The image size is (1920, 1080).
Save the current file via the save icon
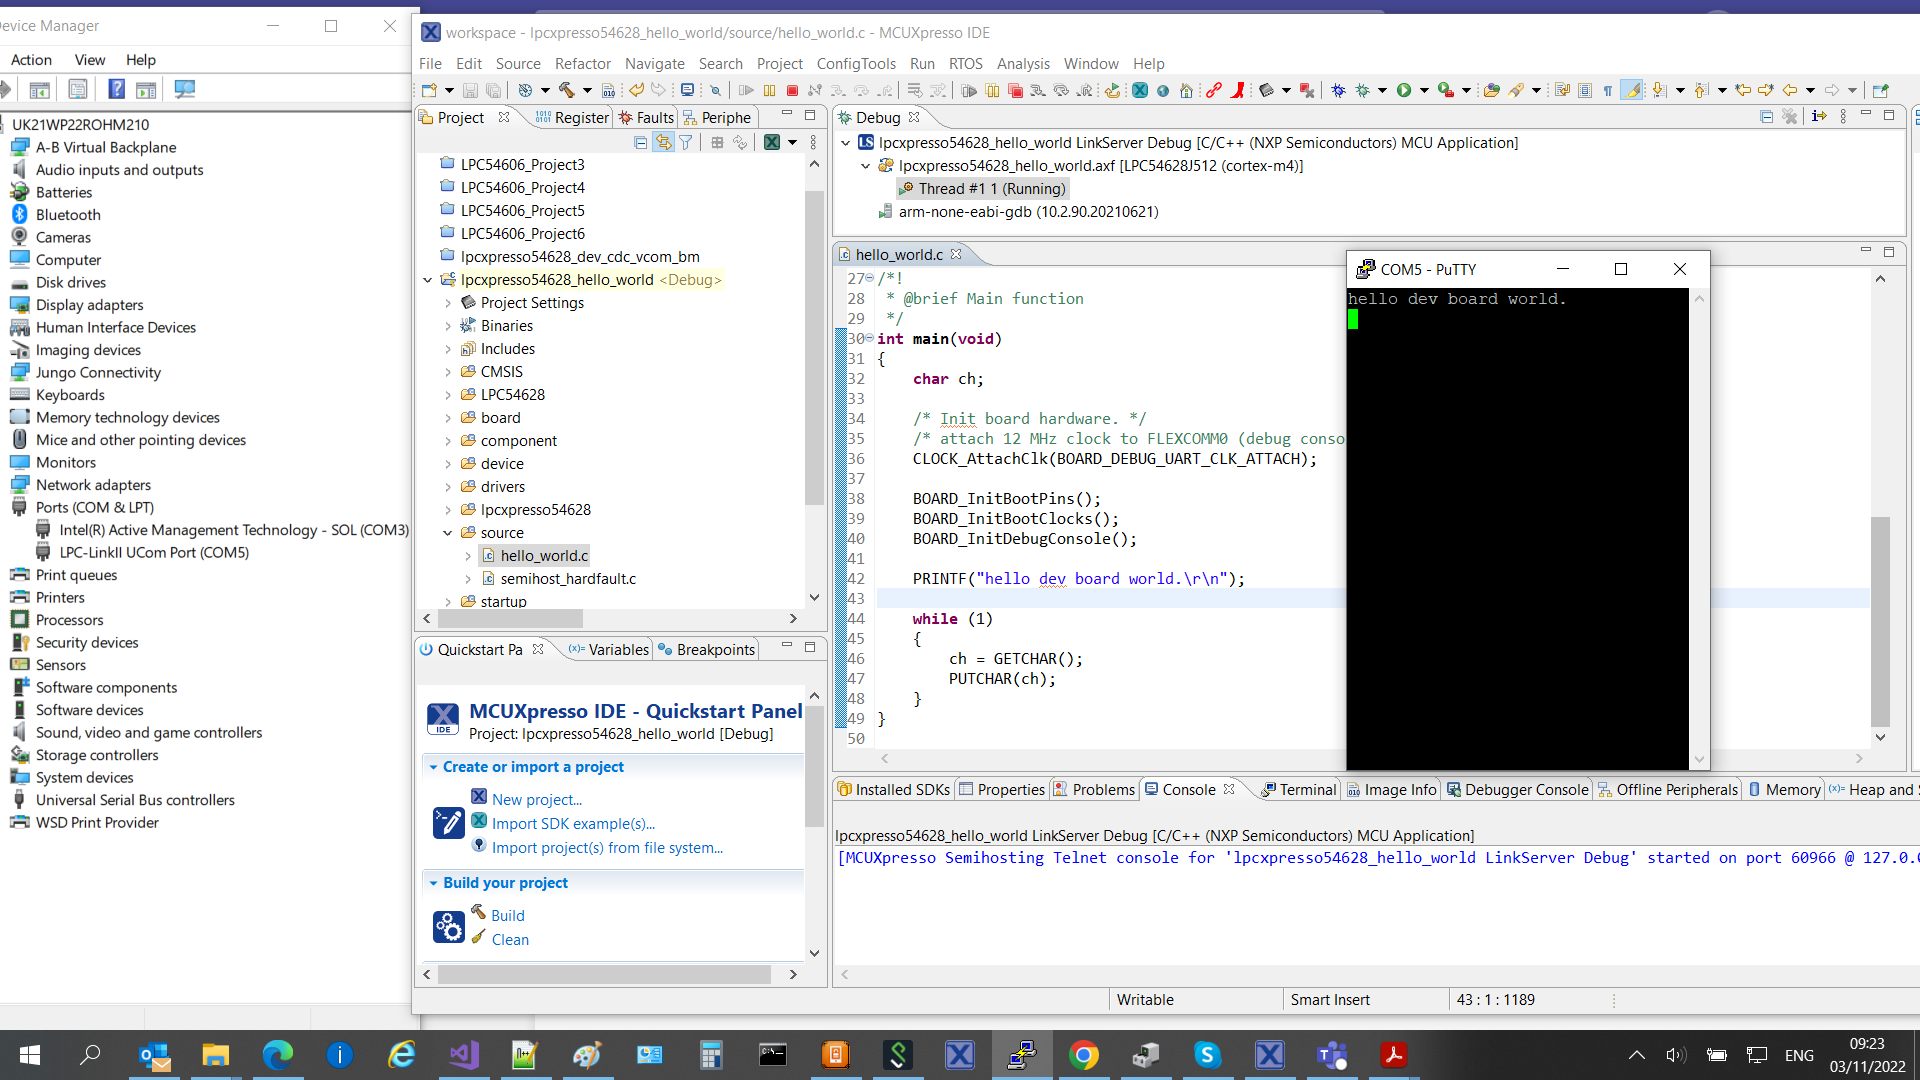tap(471, 90)
